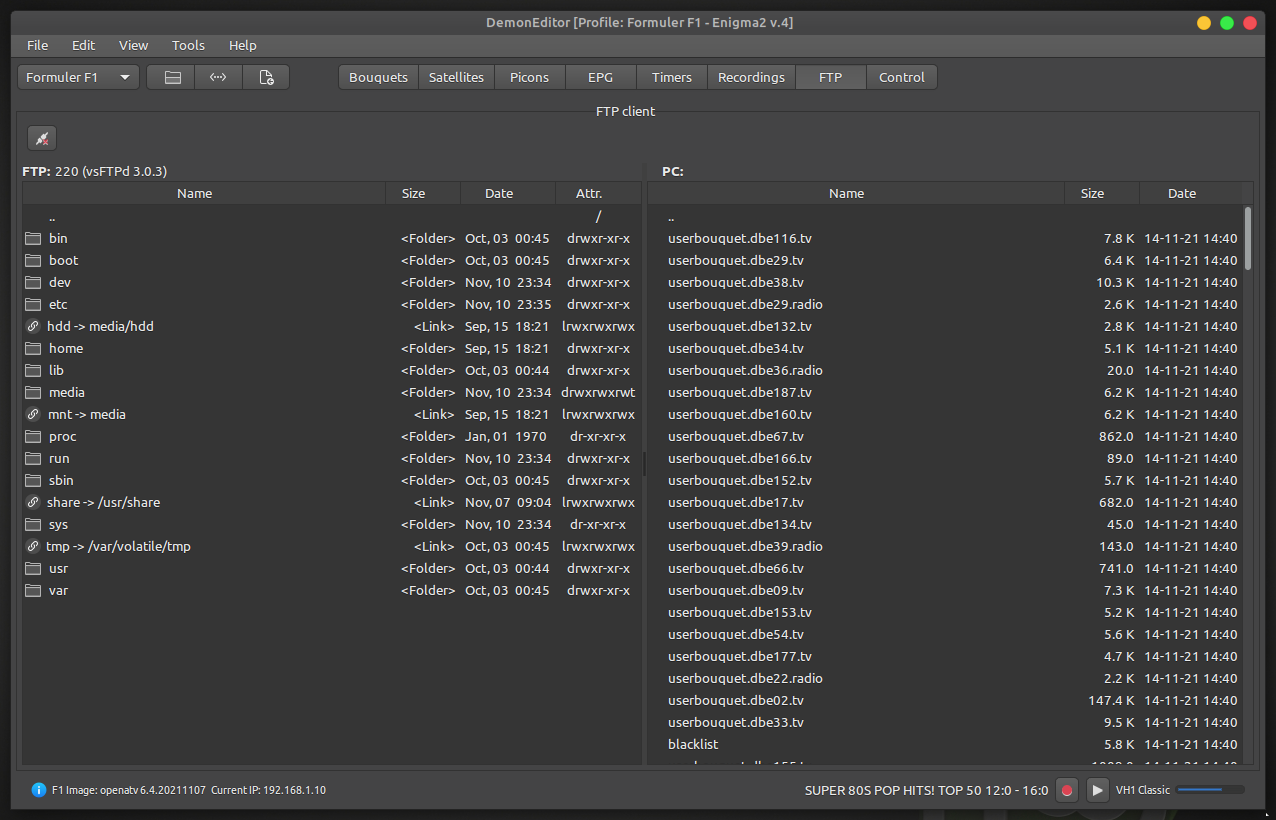The image size is (1276, 820).
Task: Click the split-panel icon in the top toolbar
Action: (172, 78)
